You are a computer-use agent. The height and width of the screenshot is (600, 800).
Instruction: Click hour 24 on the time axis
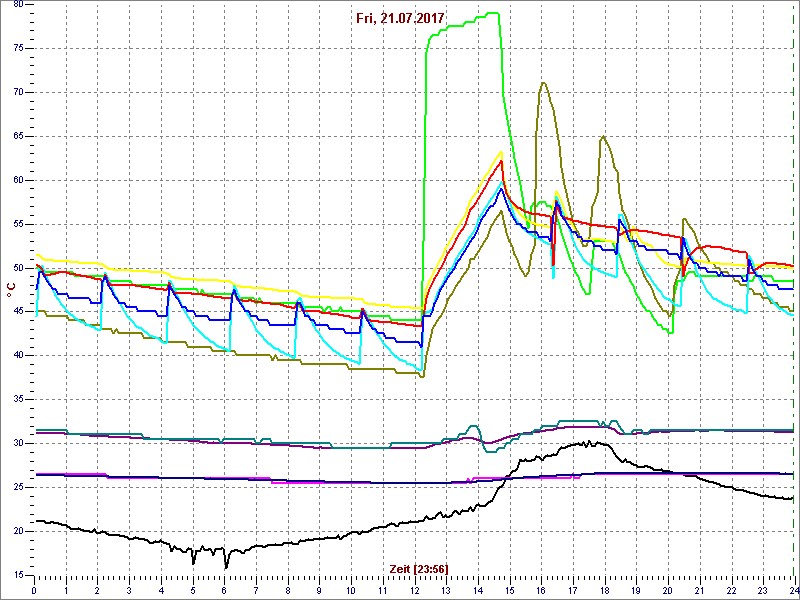(x=793, y=589)
